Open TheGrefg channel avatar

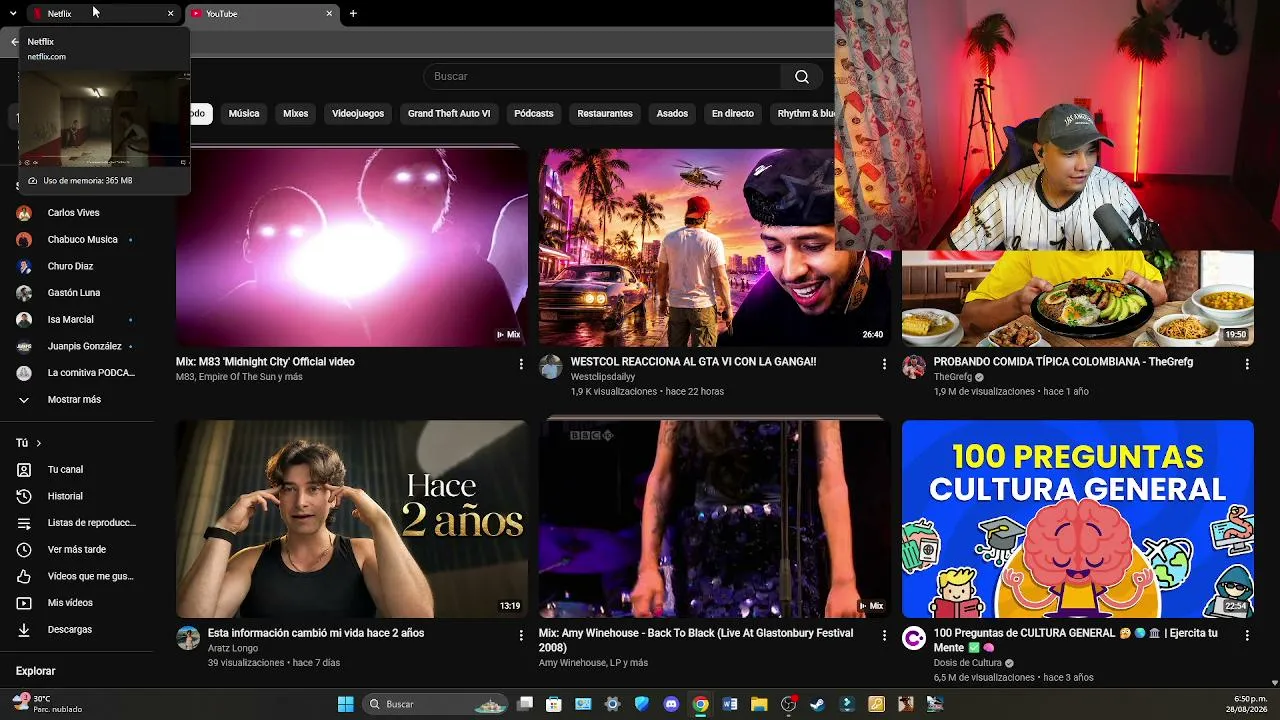tap(914, 367)
